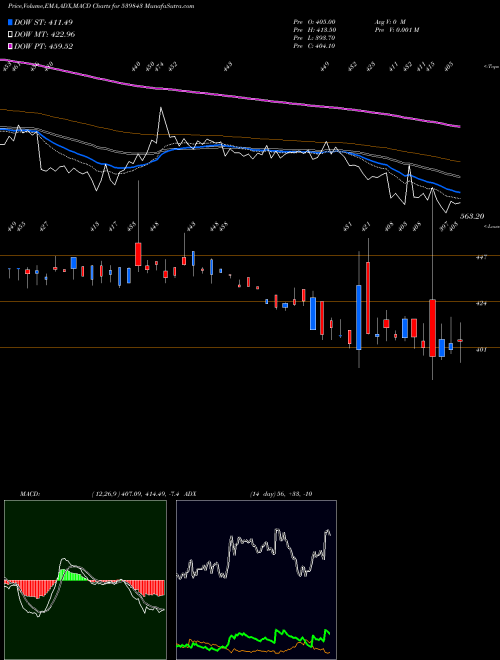
Task: Click the magenta DOW PT legend swatch
Action: coord(10,46)
